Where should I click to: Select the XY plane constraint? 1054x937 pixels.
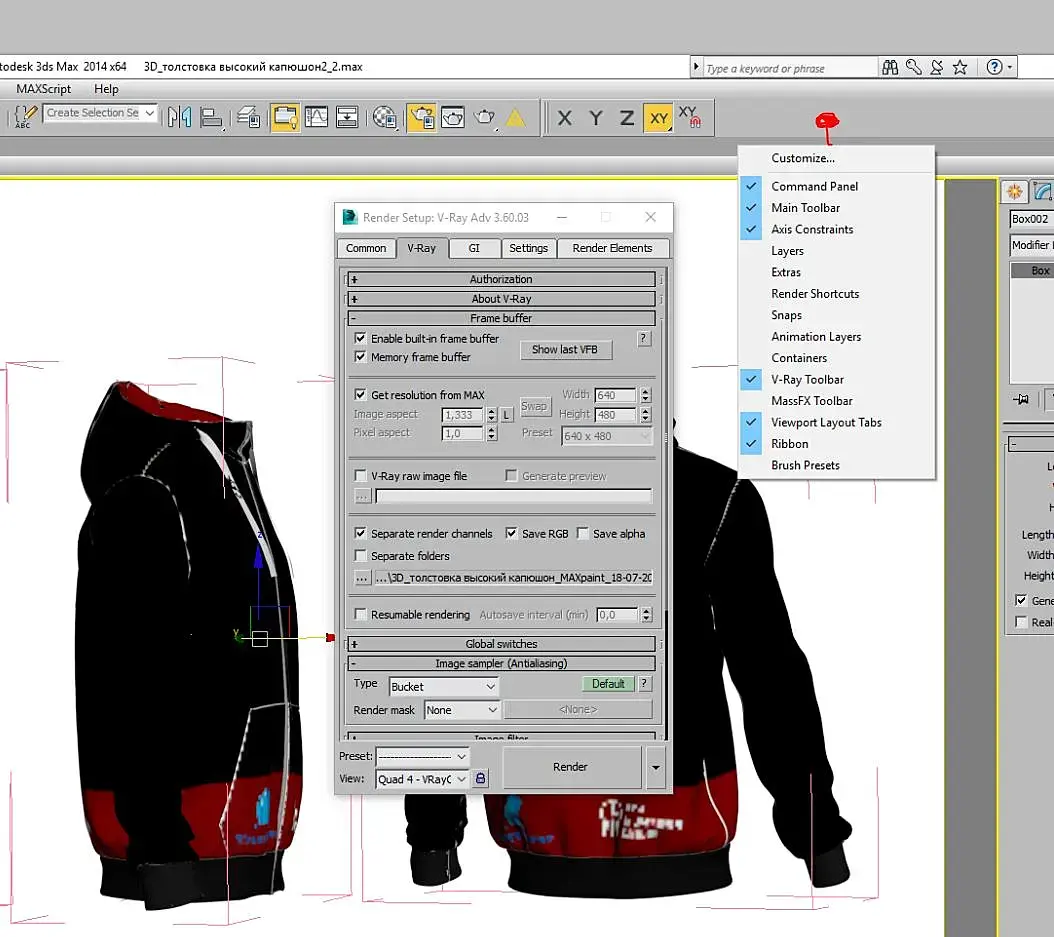(x=658, y=118)
